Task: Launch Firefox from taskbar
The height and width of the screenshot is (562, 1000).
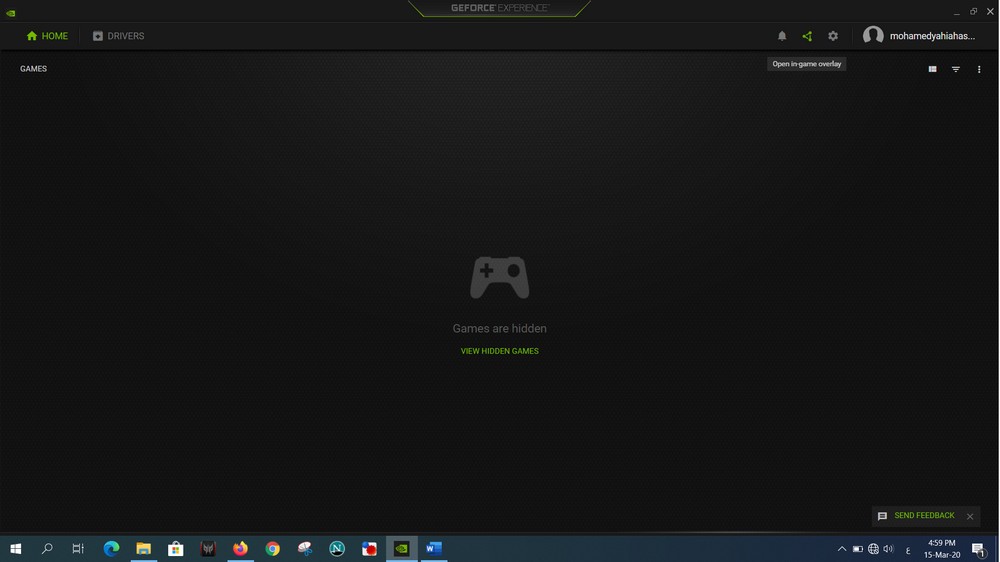Action: pyautogui.click(x=240, y=549)
